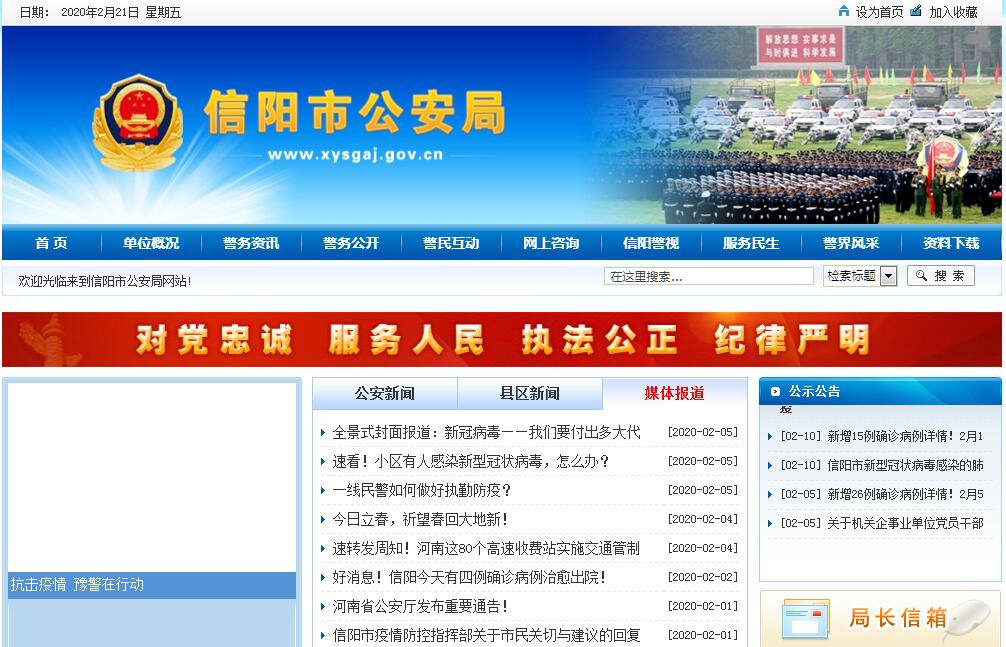Select the 媒体报道 tab
Viewport: 1006px width, 647px height.
pyautogui.click(x=675, y=394)
